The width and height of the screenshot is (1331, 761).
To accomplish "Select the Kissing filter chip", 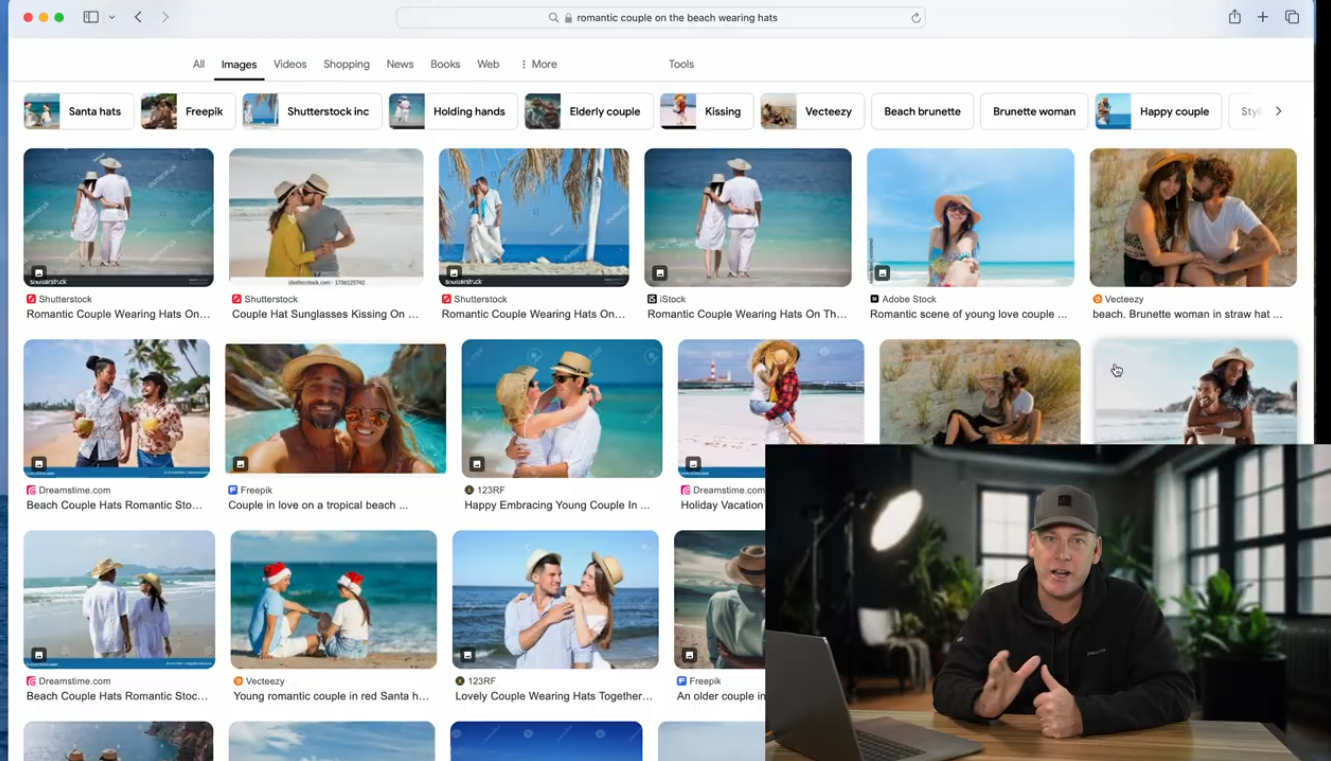I will (x=707, y=111).
